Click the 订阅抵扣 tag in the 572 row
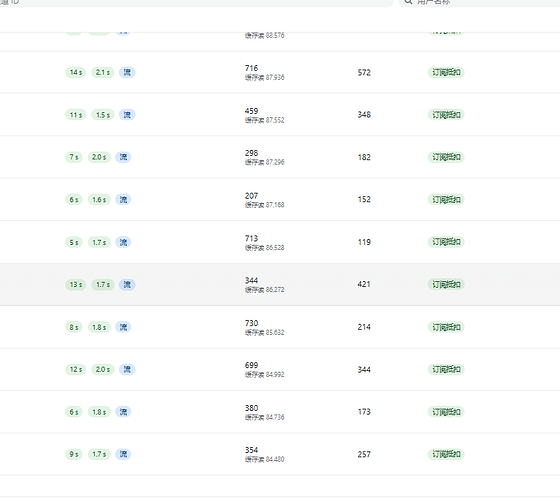 pos(446,72)
